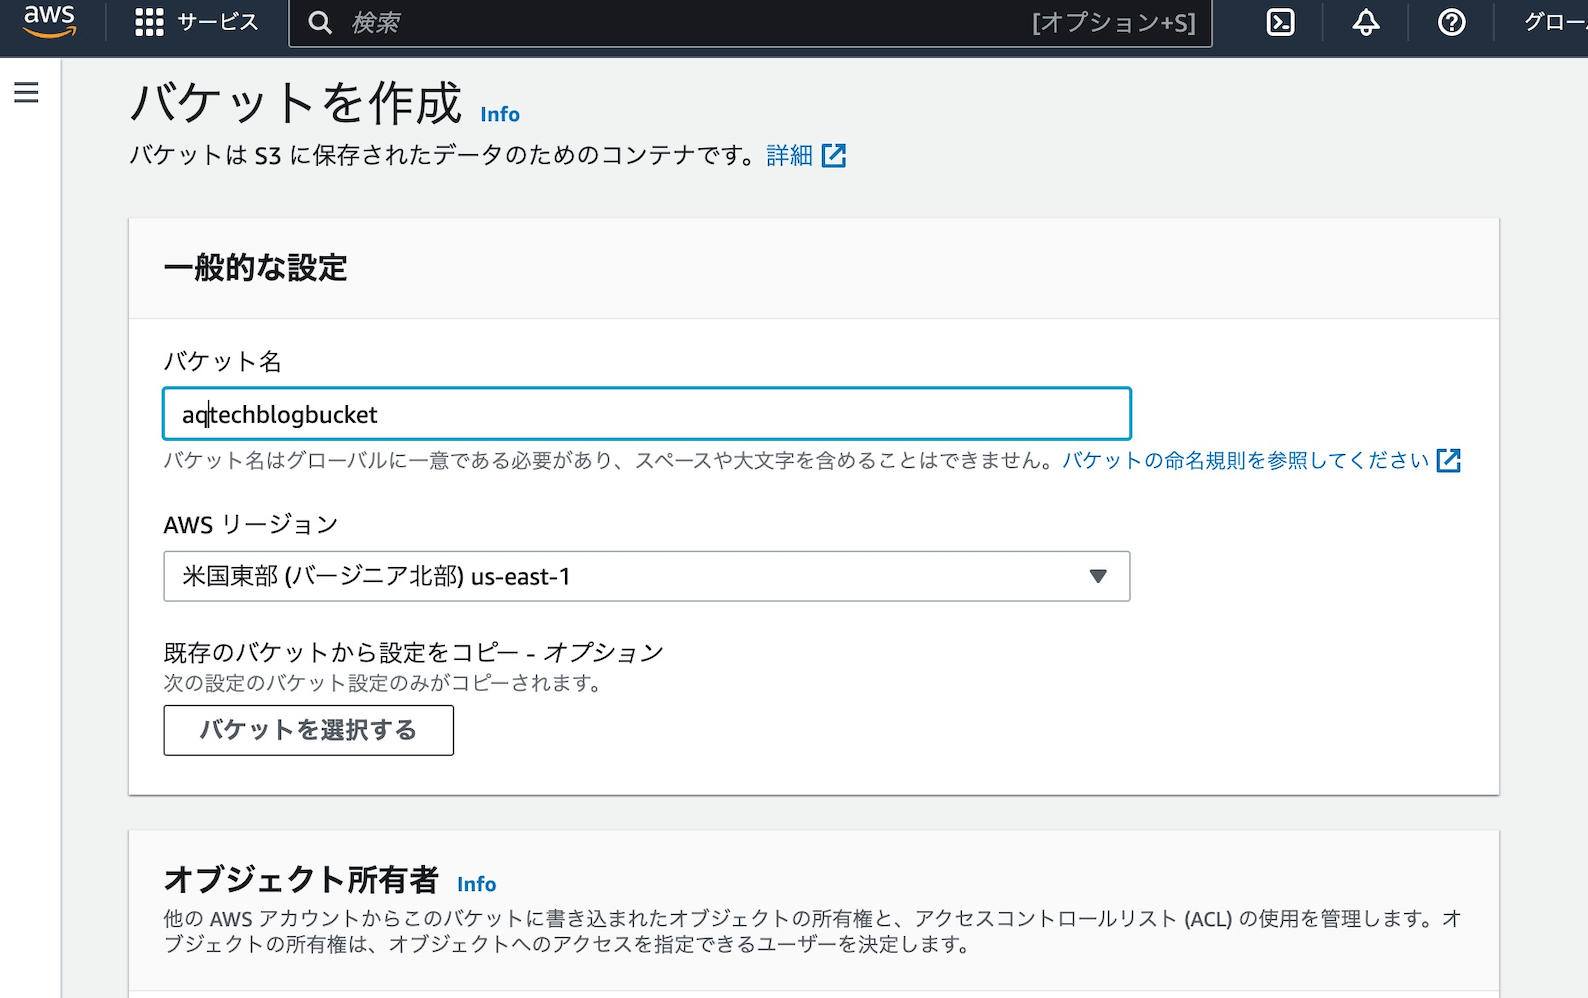
Task: Click the 一般的な設定 section heading
Action: coord(255,268)
